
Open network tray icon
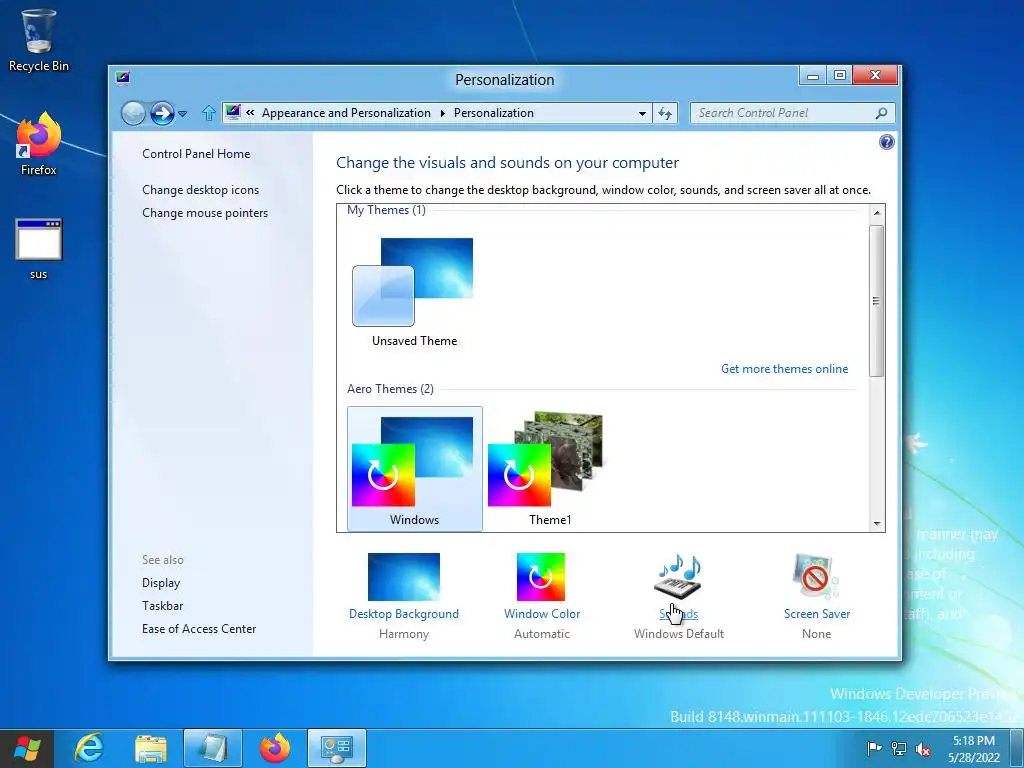(899, 748)
